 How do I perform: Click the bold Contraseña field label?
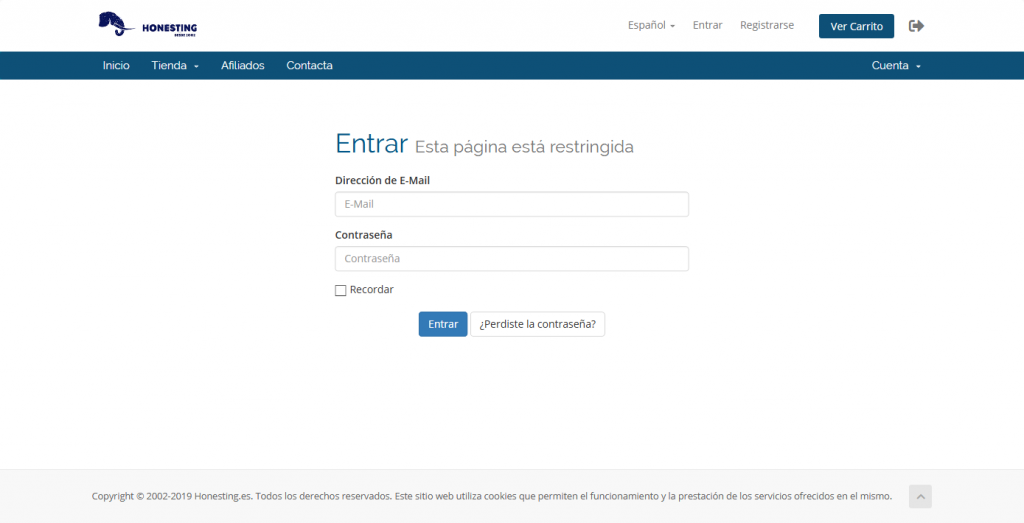click(x=363, y=235)
